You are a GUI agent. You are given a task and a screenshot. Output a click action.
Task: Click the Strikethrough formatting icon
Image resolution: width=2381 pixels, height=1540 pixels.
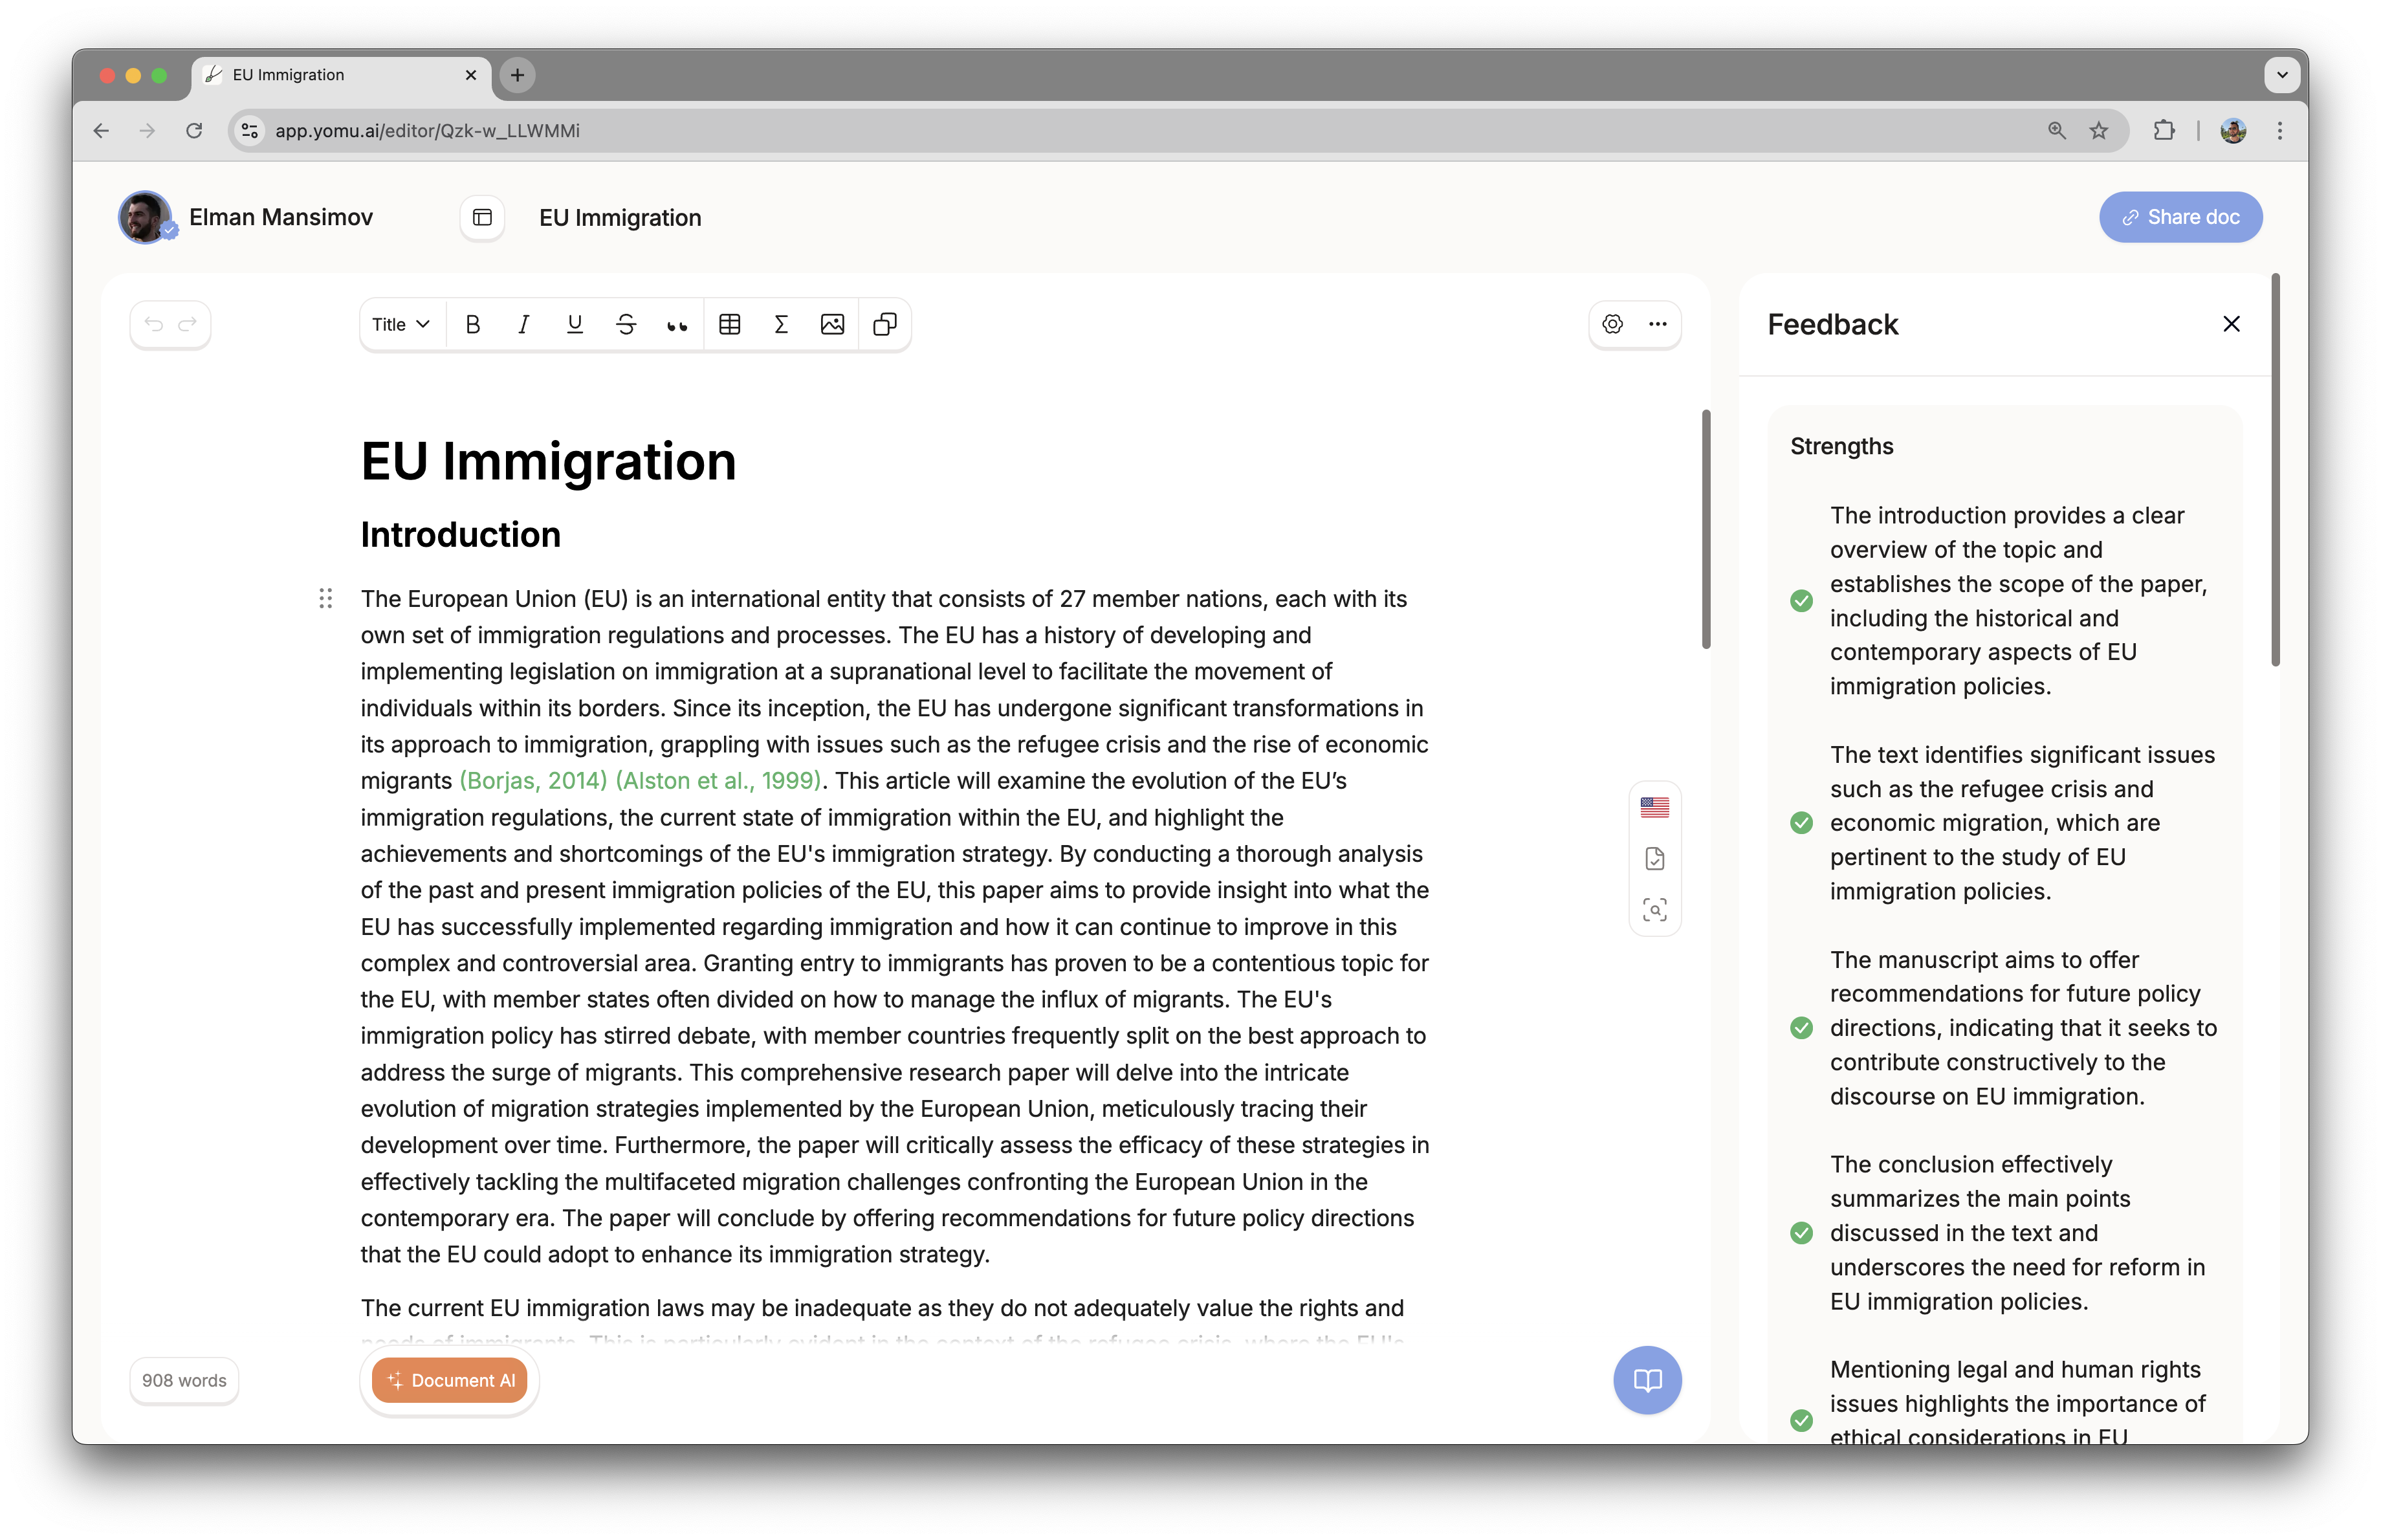point(626,325)
